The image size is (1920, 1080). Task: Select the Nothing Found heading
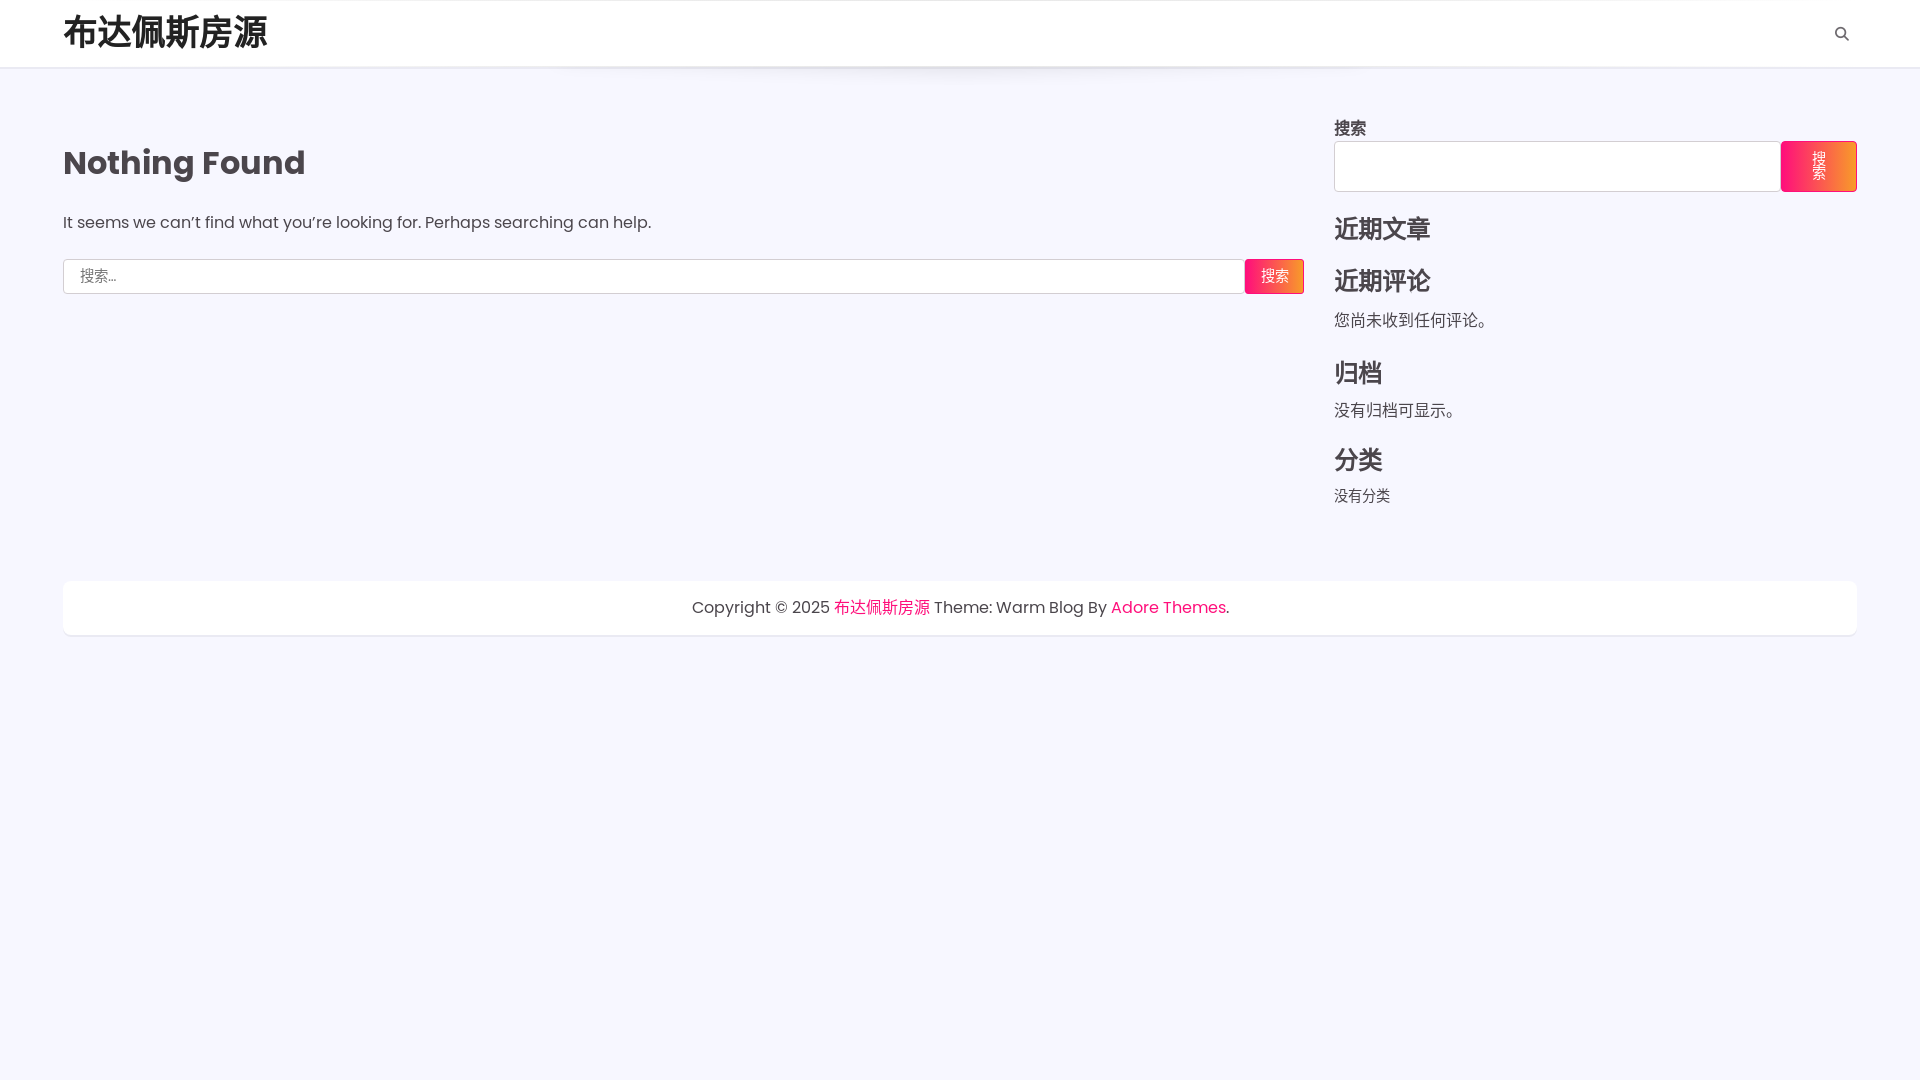(x=184, y=163)
